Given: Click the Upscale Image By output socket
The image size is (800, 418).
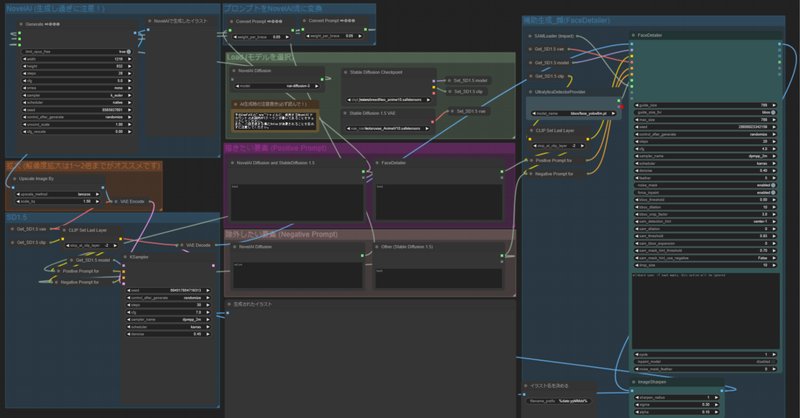Looking at the screenshot, I should coord(103,187).
